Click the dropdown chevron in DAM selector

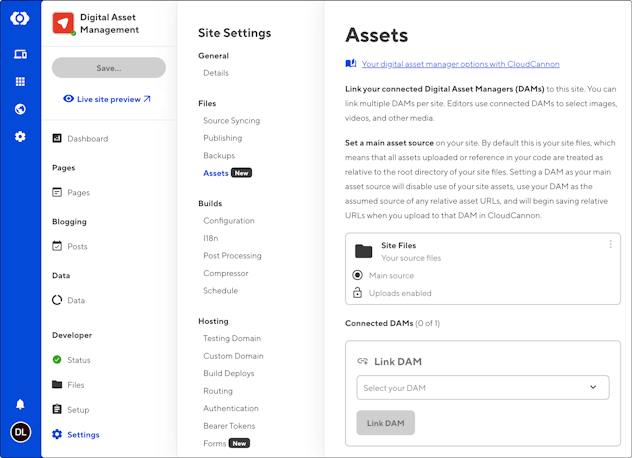coord(593,387)
